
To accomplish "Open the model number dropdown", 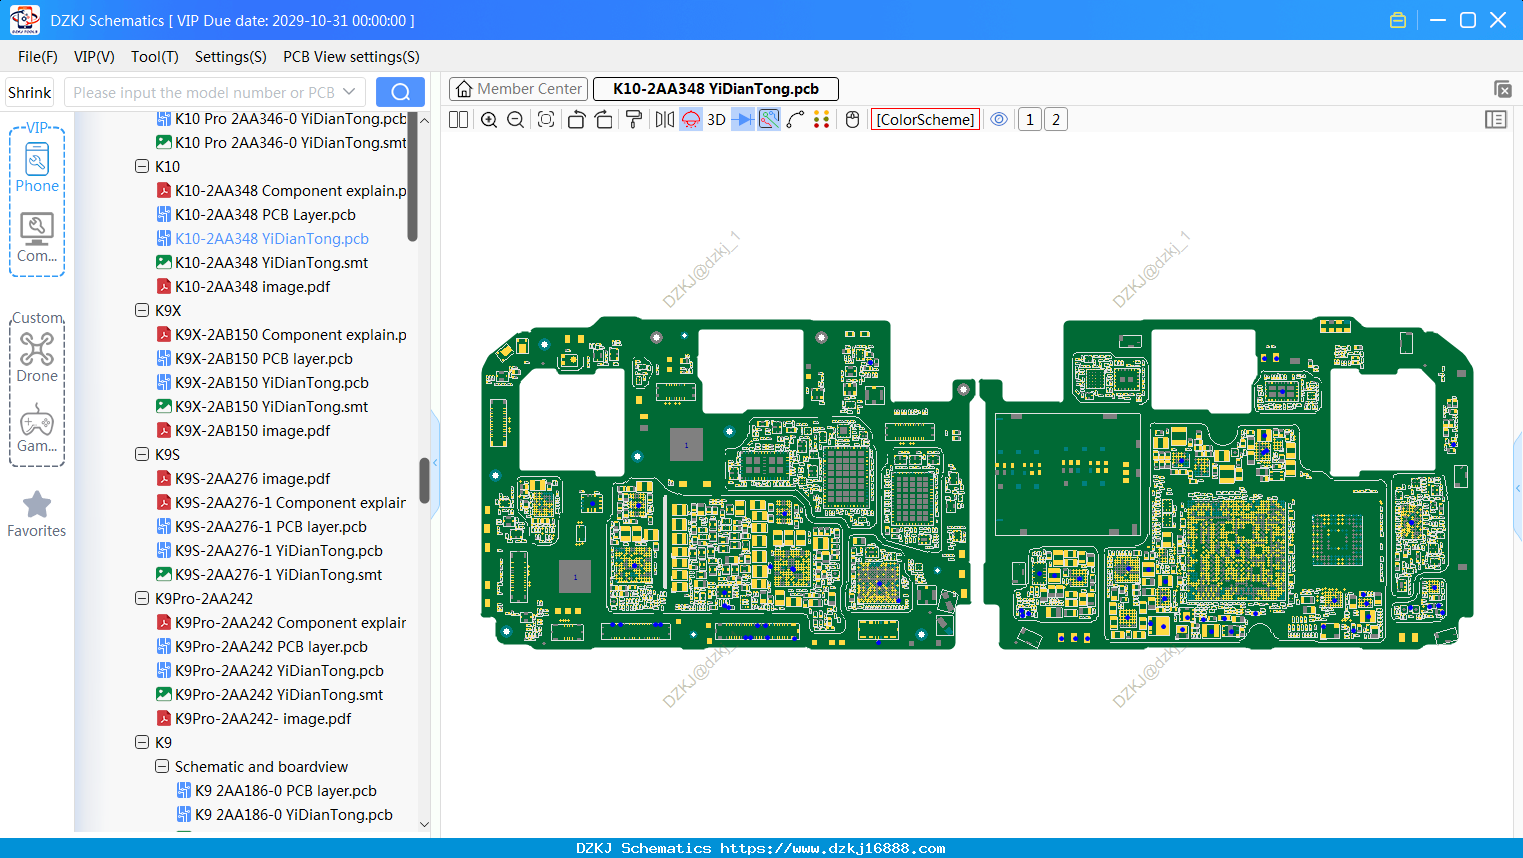I will pyautogui.click(x=349, y=92).
